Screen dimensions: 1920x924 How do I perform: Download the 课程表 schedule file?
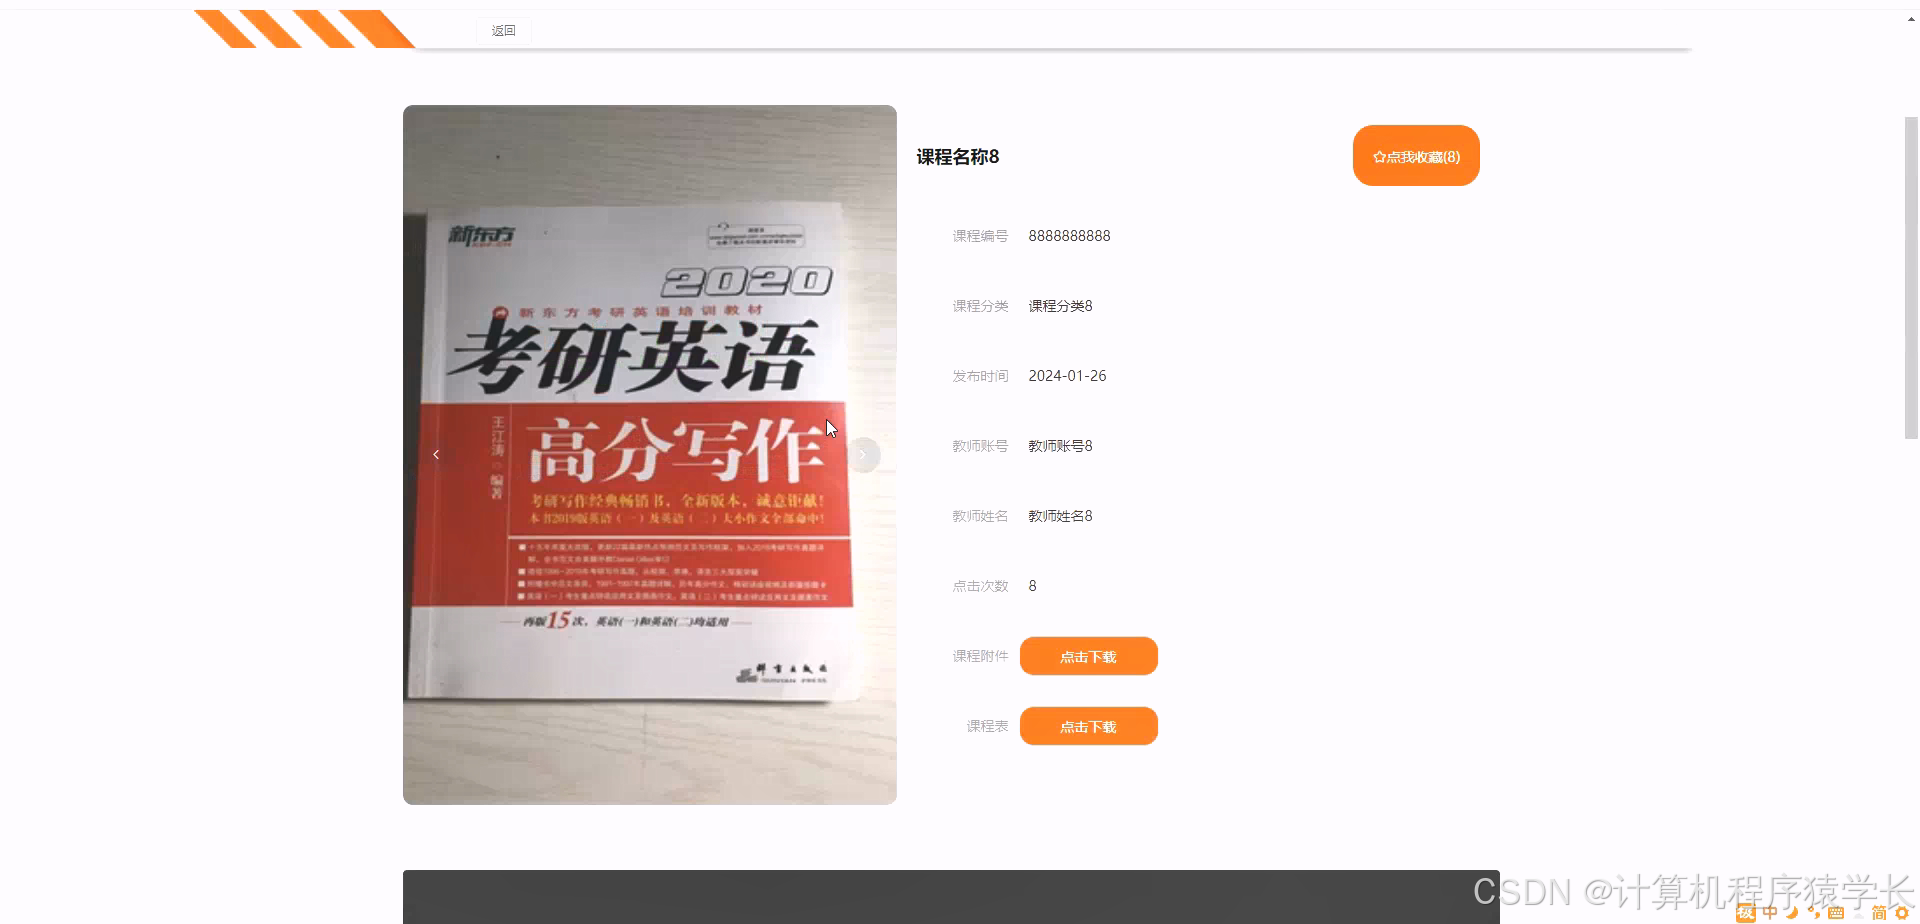(x=1088, y=727)
